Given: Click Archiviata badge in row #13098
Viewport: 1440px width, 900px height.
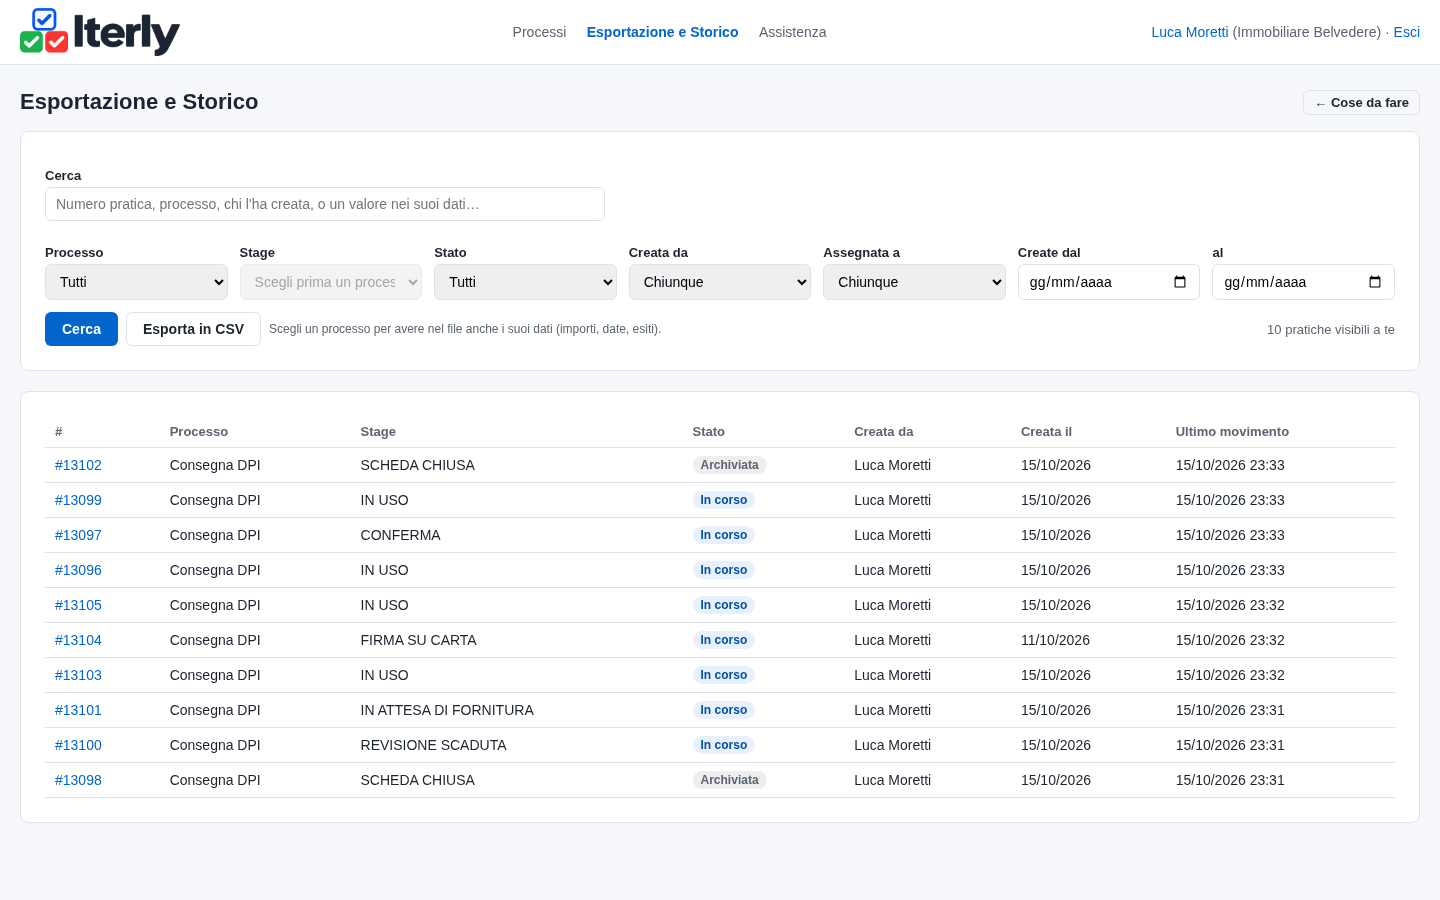Looking at the screenshot, I should 729,780.
